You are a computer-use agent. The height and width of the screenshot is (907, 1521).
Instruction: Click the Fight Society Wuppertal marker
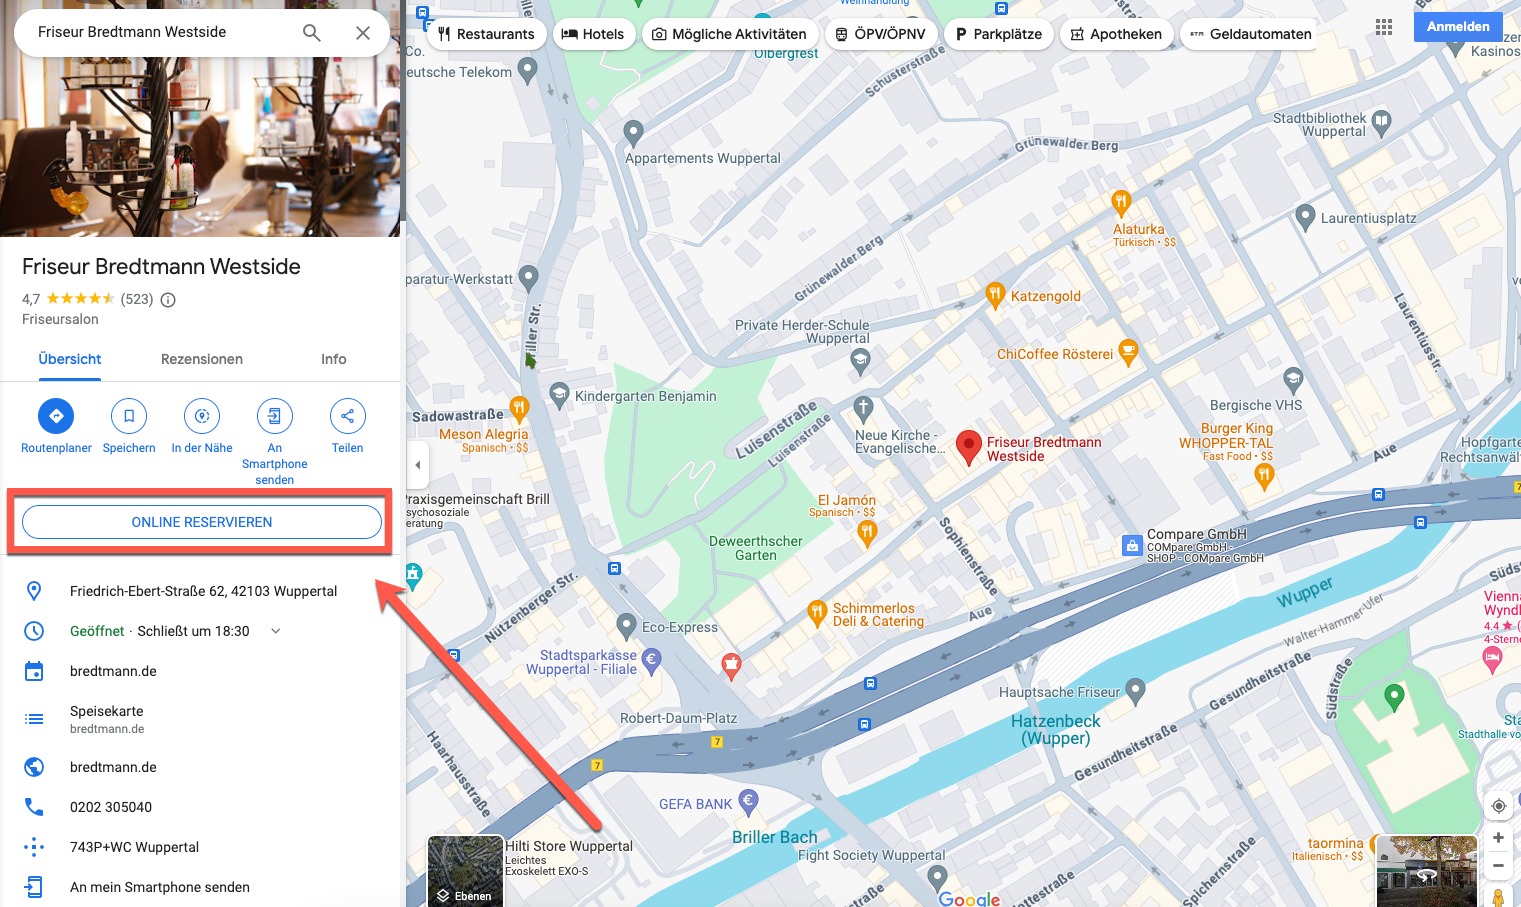[938, 878]
